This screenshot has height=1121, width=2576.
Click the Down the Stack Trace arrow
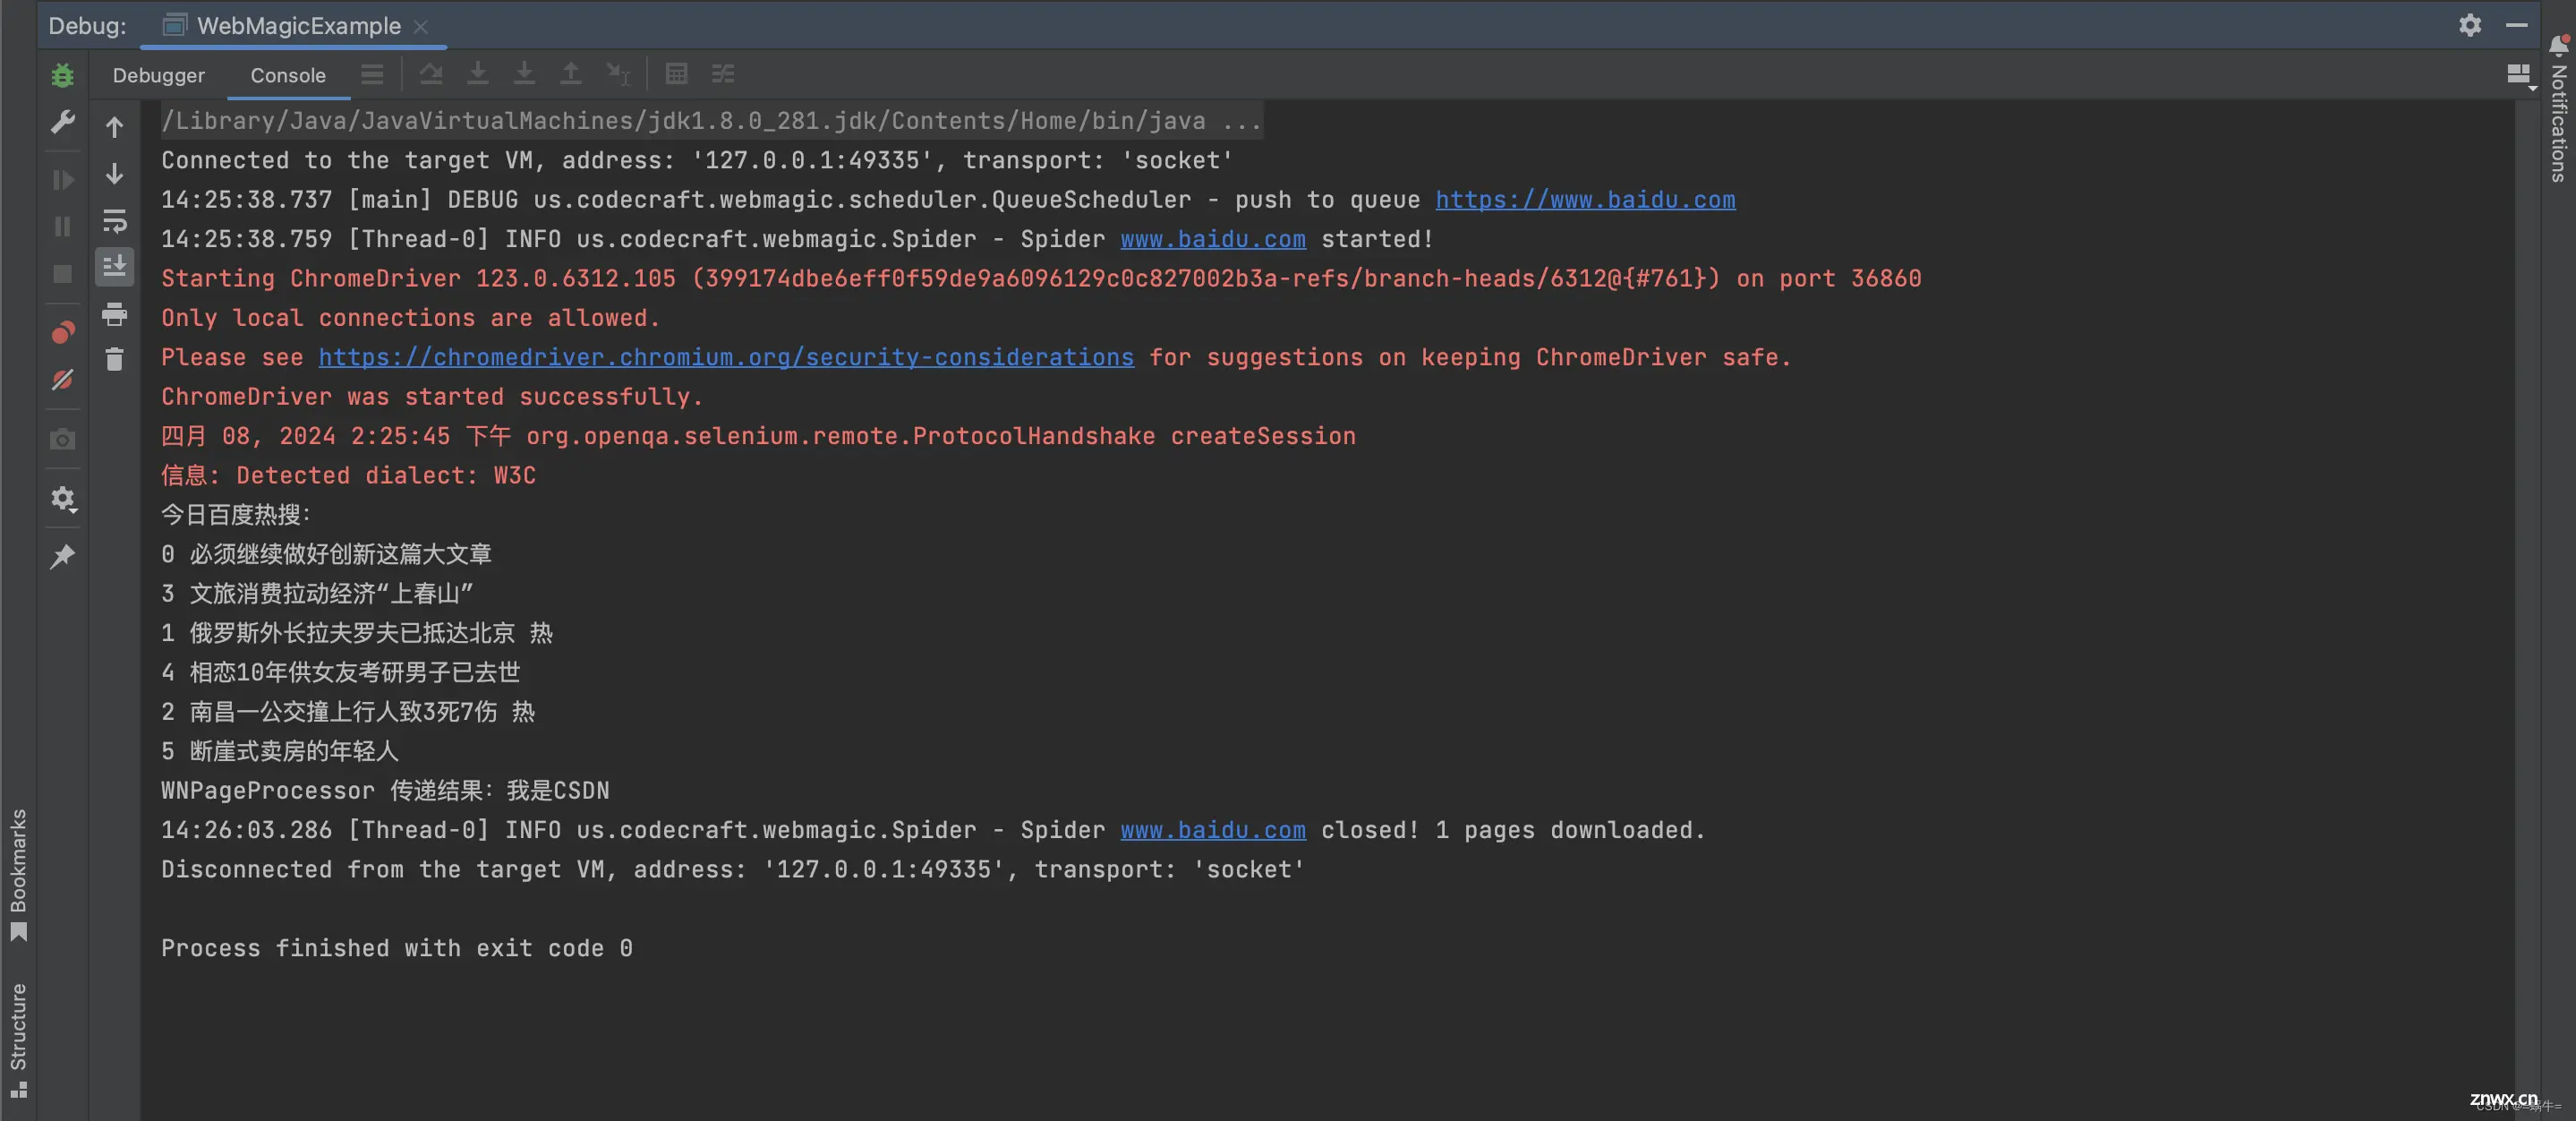(x=115, y=174)
